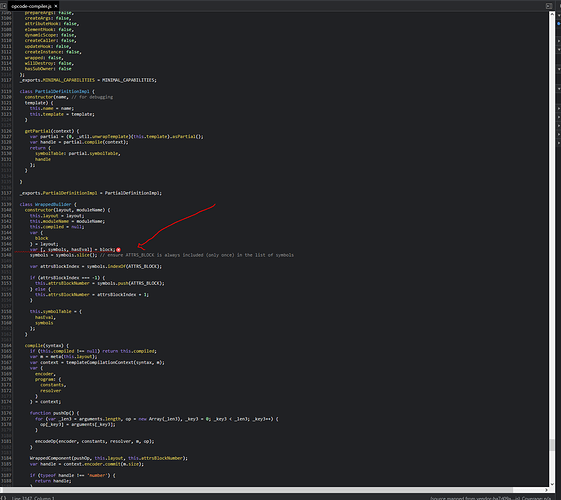The height and width of the screenshot is (500, 561).
Task: Collapse the first expanded debugger section arrow
Action: point(559,15)
